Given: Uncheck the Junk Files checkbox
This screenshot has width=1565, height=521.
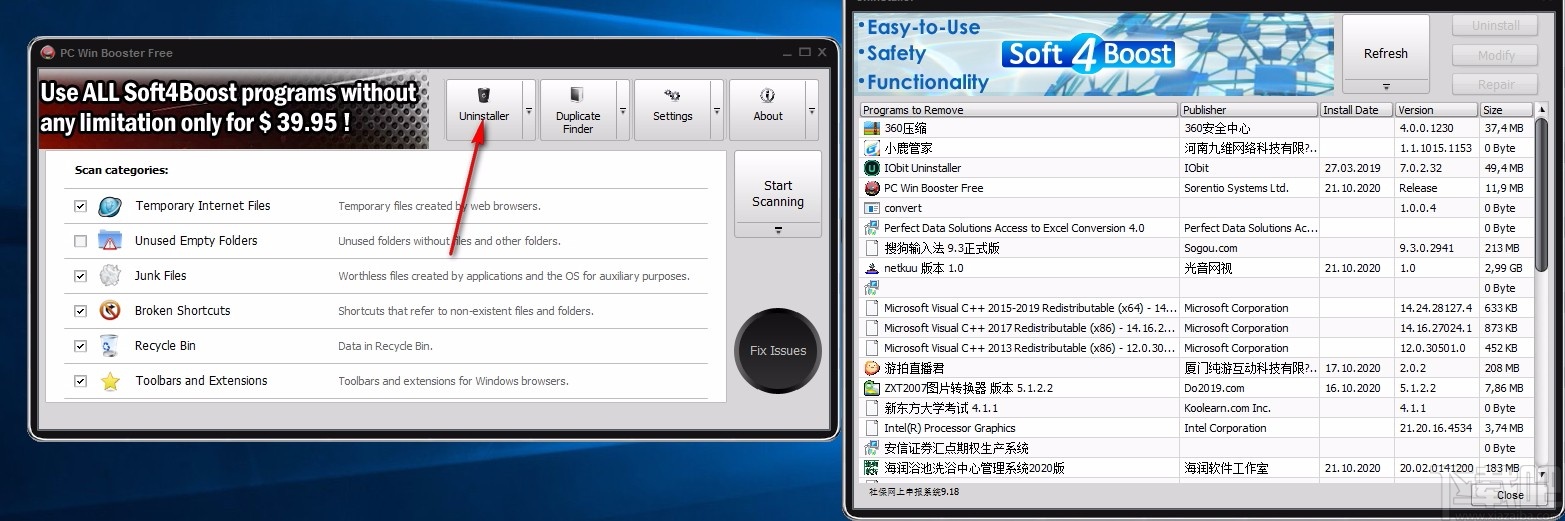Looking at the screenshot, I should [x=80, y=276].
